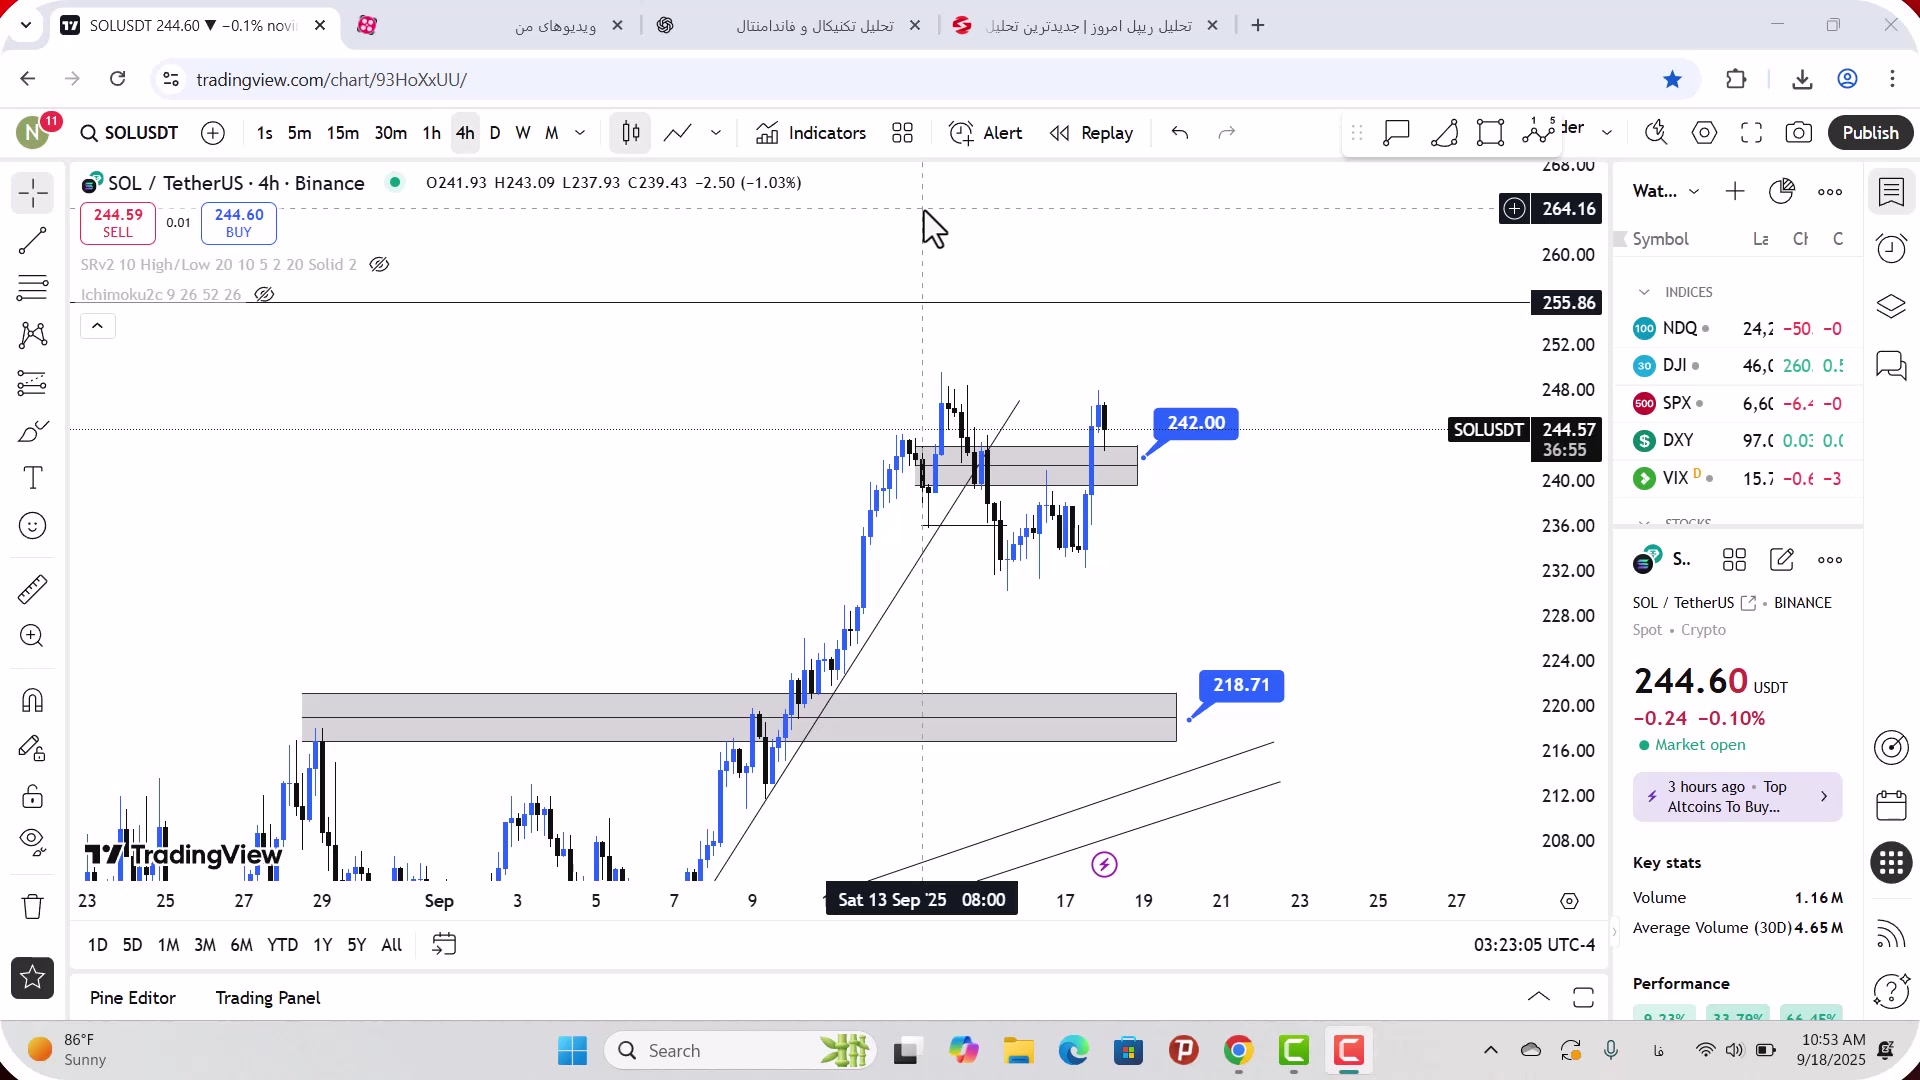Expand the bottom panel chevron
The image size is (1920, 1080).
coord(1539,997)
